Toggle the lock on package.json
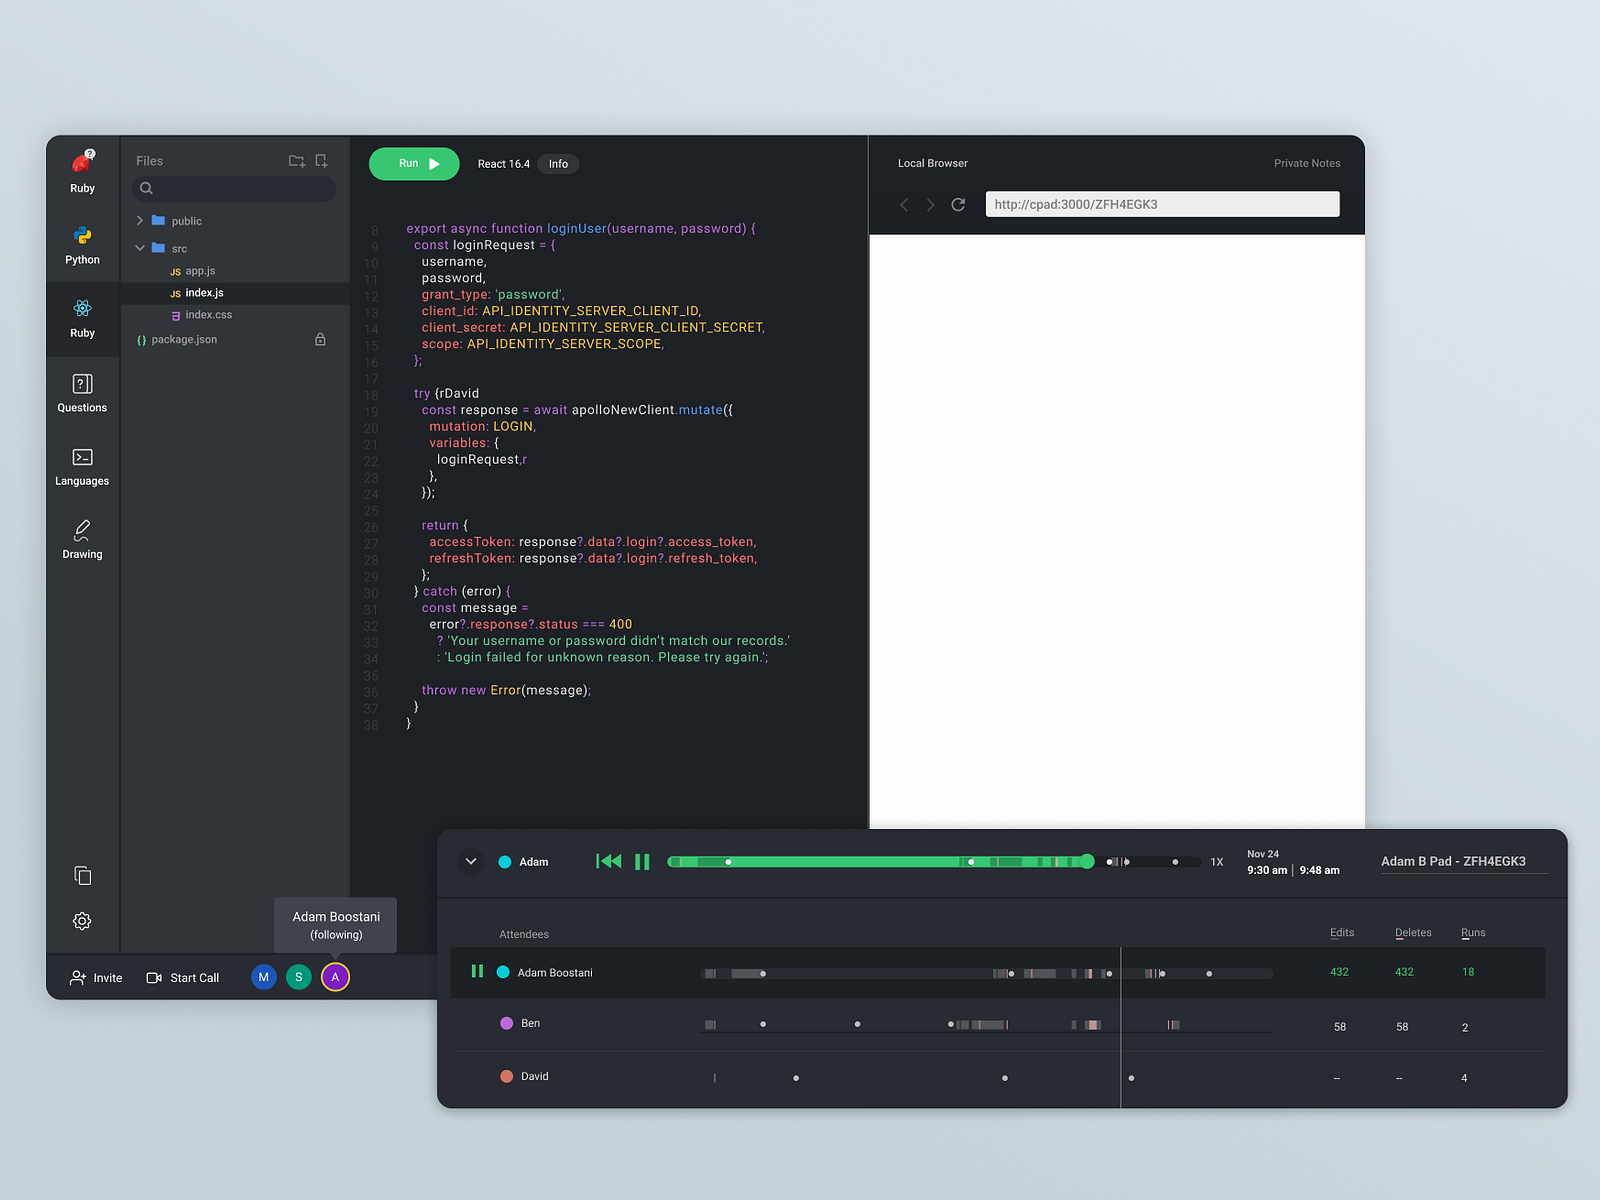 point(320,339)
